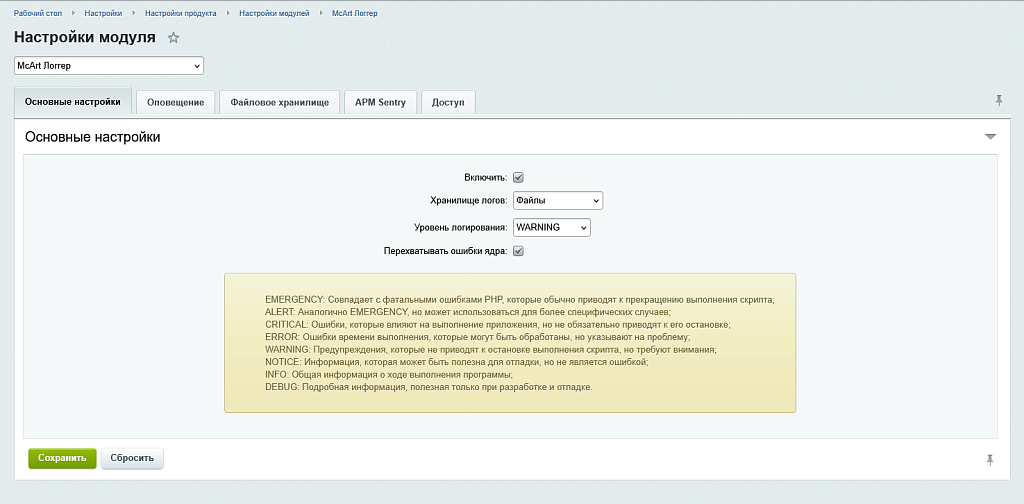1024x504 pixels.
Task: Open the McArt Логгер module selector
Action: point(108,66)
